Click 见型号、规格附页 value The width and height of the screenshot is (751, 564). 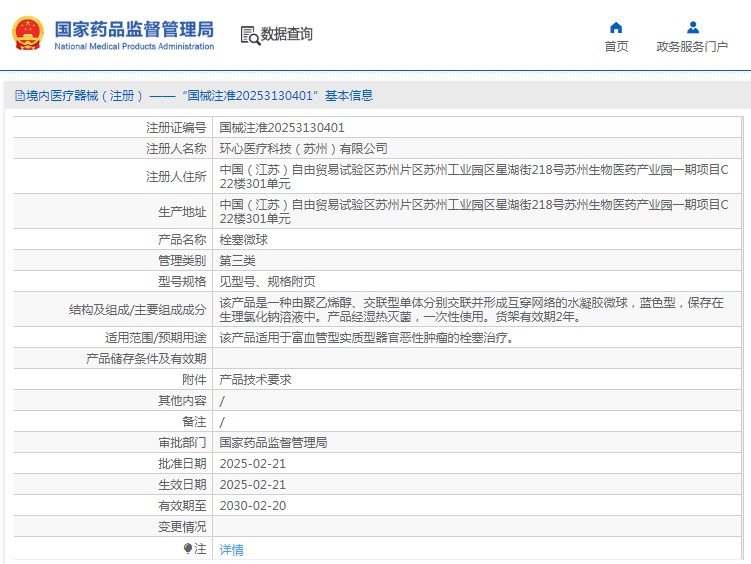(267, 282)
